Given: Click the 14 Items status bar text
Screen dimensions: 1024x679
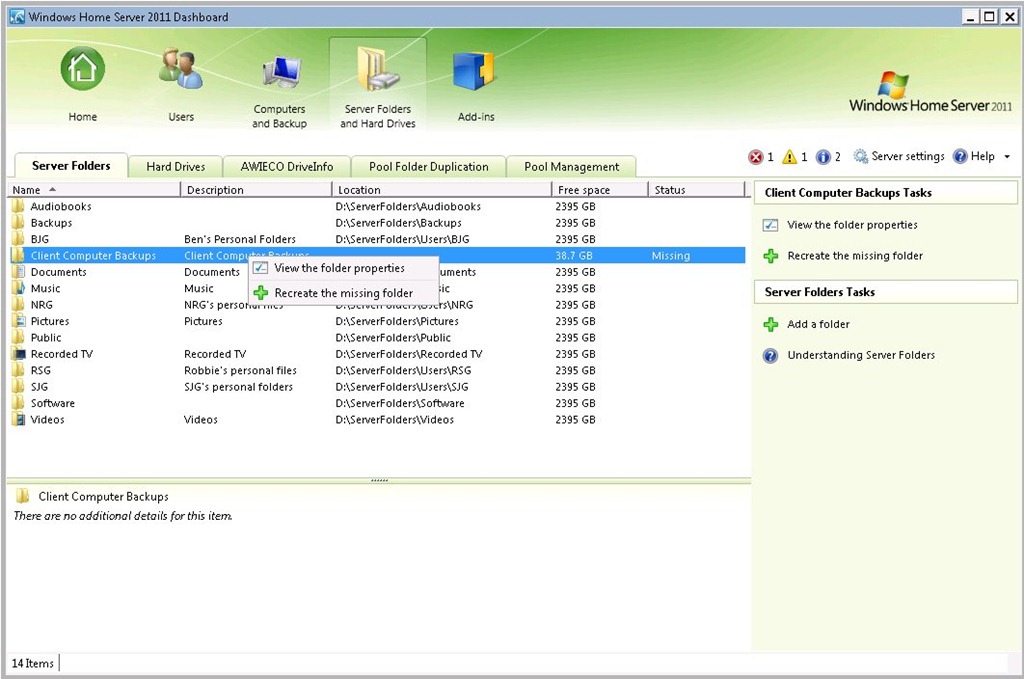Looking at the screenshot, I should point(33,663).
